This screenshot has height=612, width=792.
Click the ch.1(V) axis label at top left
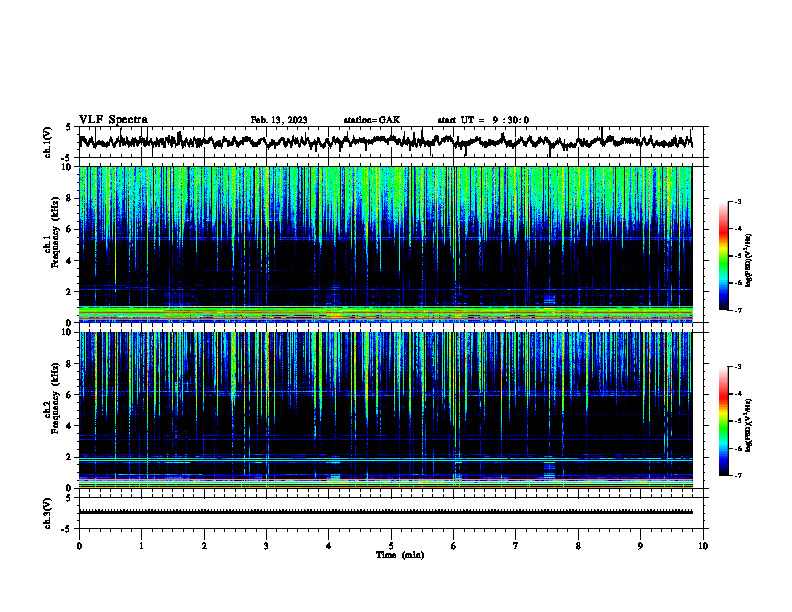47,142
